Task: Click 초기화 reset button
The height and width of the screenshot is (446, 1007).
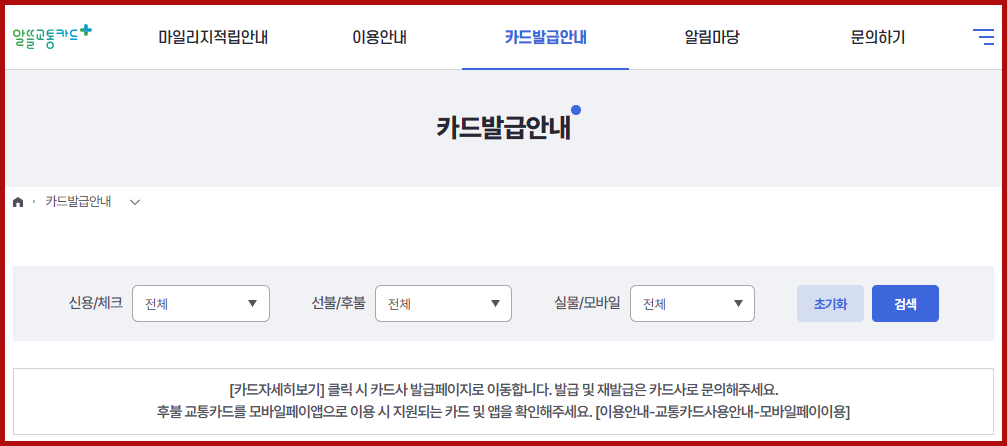Action: pyautogui.click(x=830, y=303)
